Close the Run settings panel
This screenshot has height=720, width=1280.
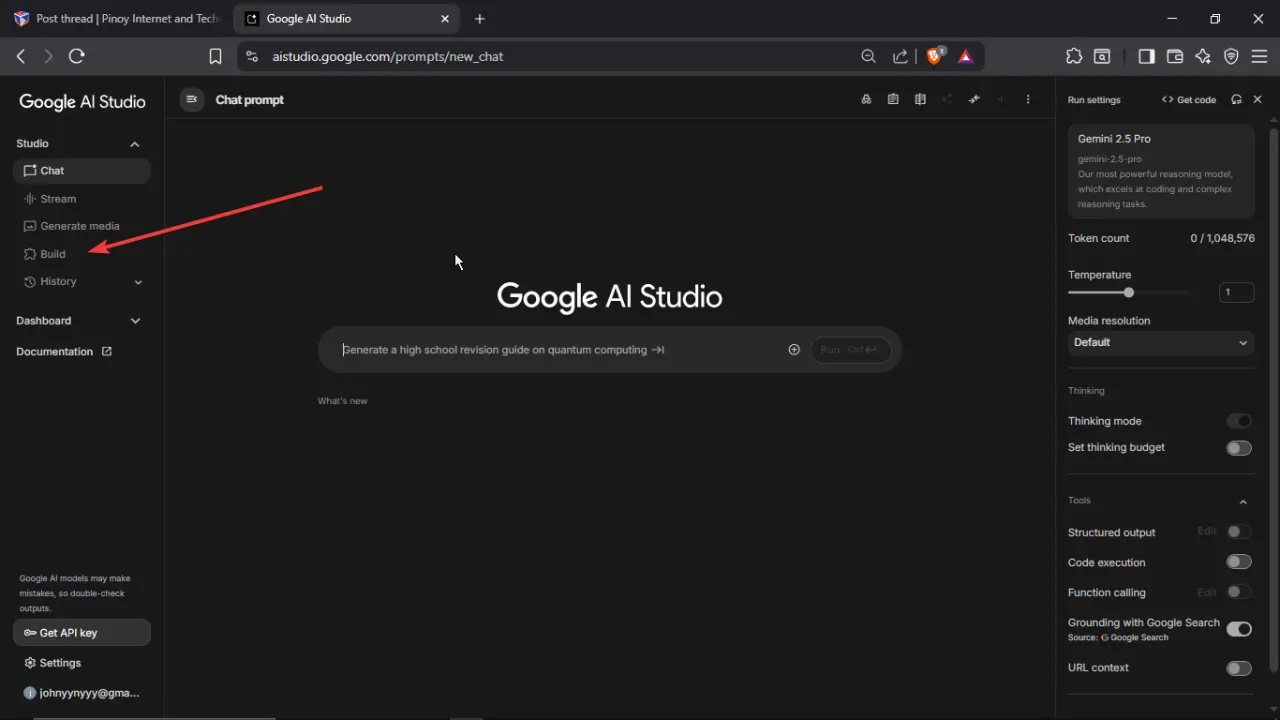coord(1258,99)
